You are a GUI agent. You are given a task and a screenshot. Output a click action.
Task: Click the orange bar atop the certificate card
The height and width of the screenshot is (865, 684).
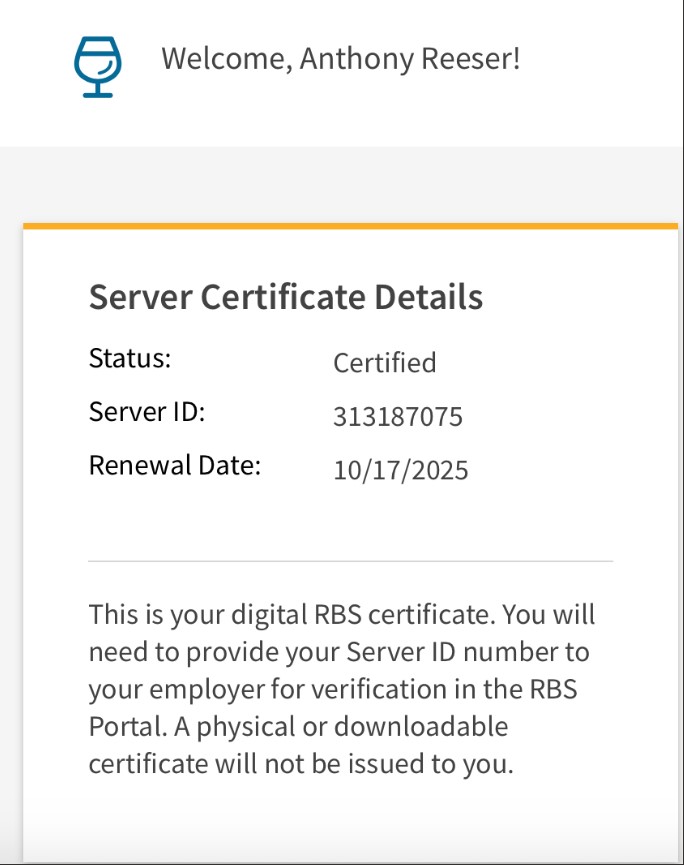(350, 226)
